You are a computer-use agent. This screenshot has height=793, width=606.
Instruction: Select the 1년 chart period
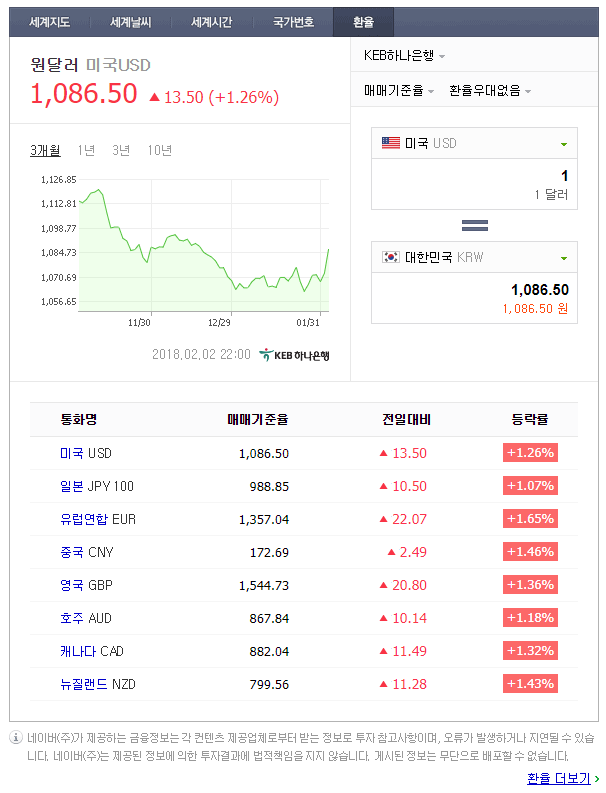(x=86, y=150)
